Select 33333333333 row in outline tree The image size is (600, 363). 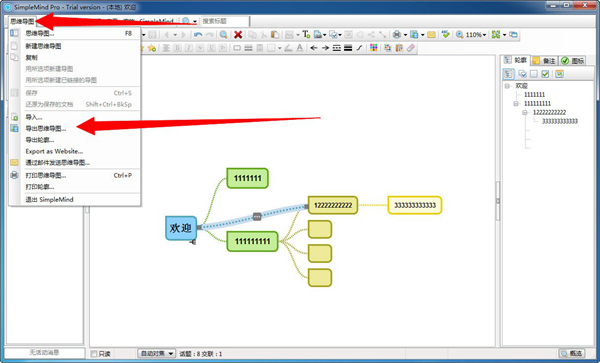click(x=559, y=121)
